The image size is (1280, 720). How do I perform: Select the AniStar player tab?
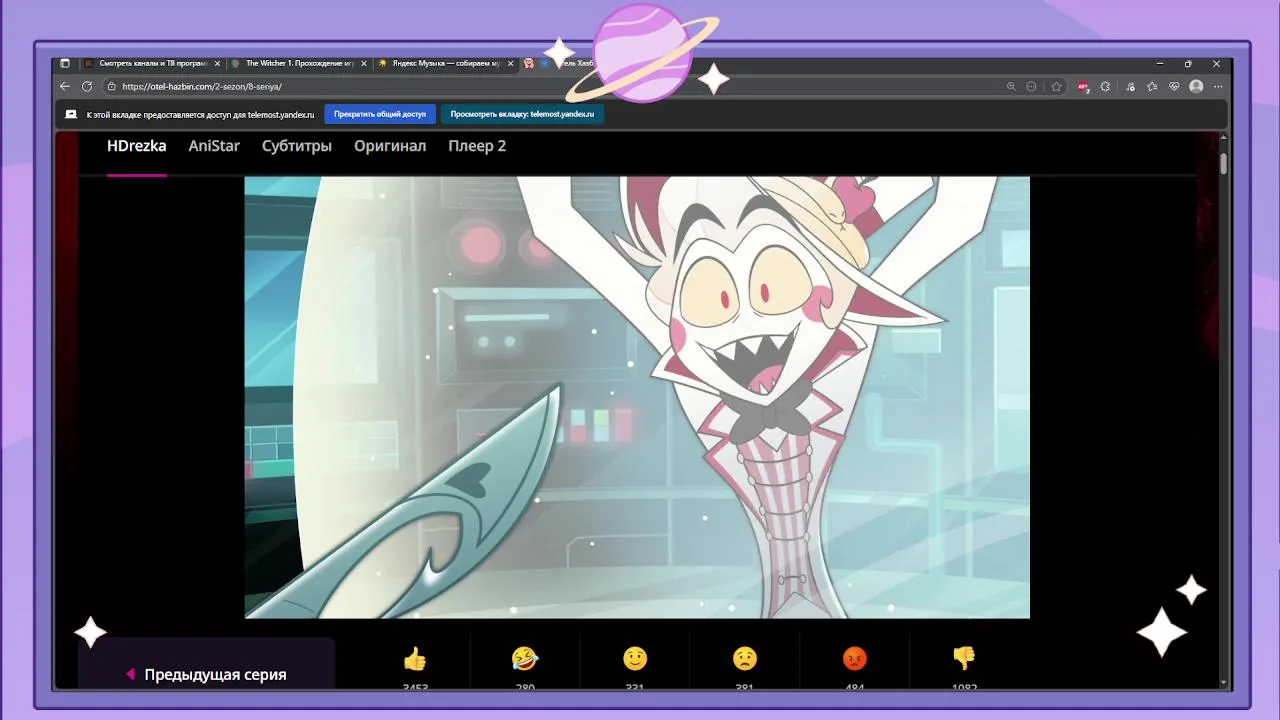click(x=214, y=146)
